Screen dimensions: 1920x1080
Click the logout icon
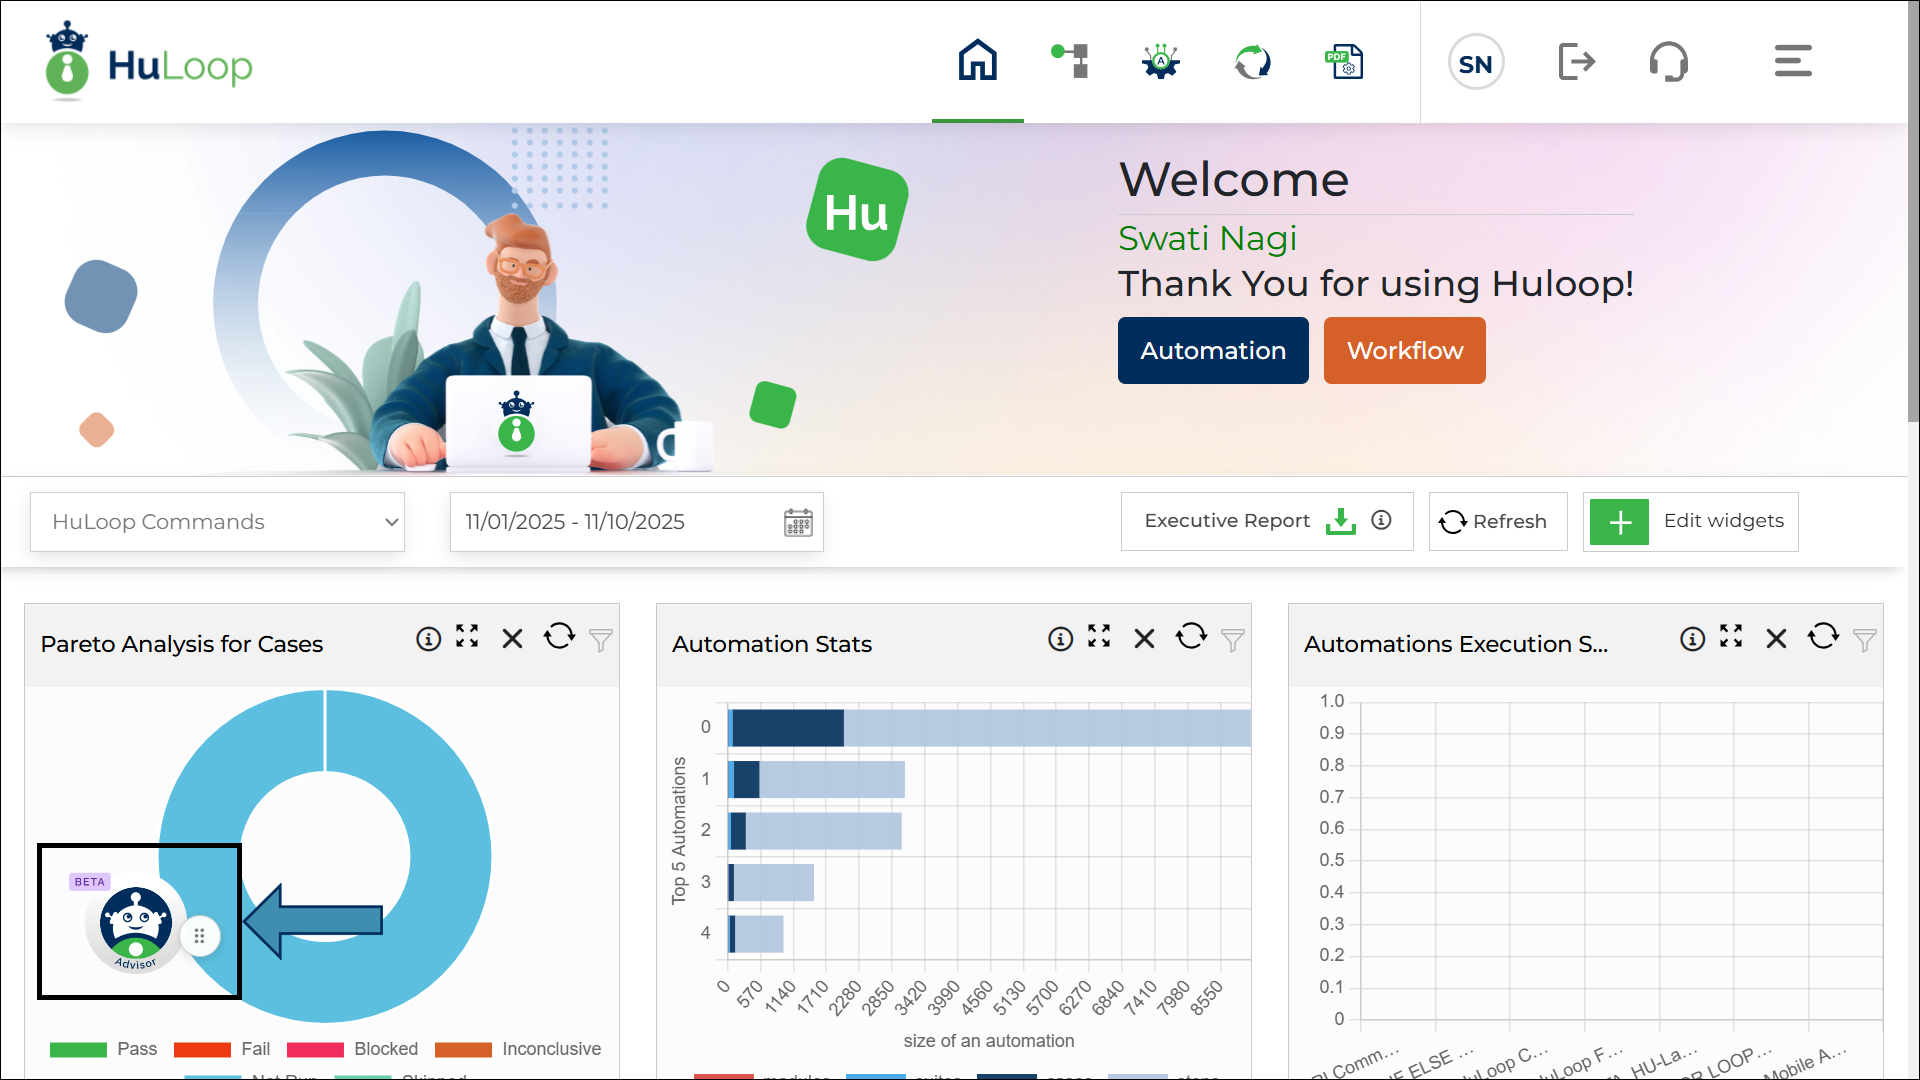point(1577,62)
